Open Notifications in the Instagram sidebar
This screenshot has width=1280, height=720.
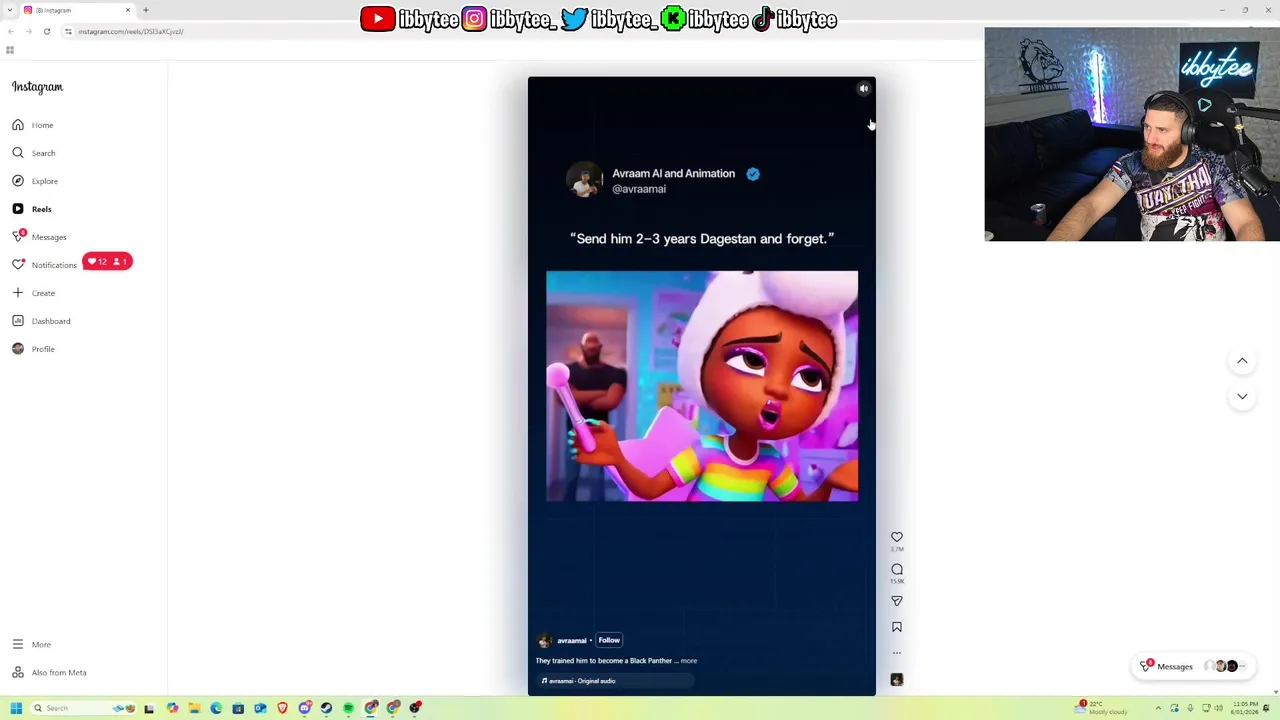click(44, 265)
